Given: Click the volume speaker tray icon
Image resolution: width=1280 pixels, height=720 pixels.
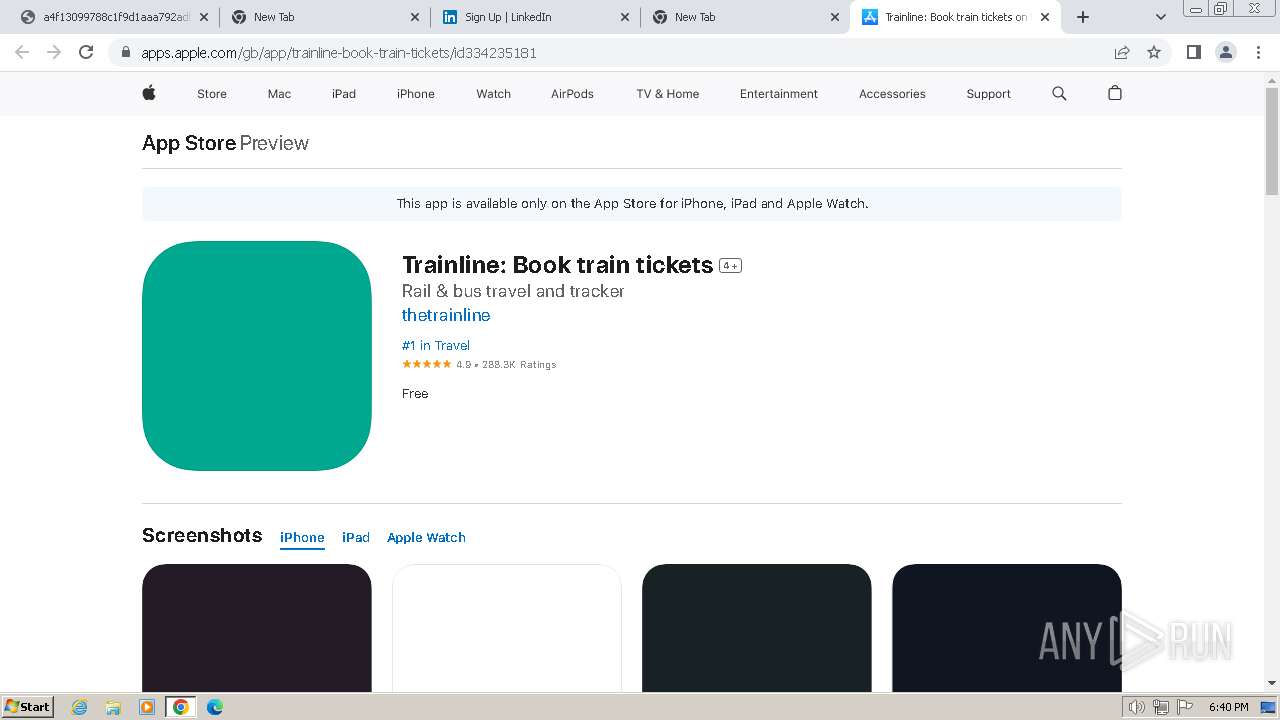Looking at the screenshot, I should click(x=1137, y=707).
